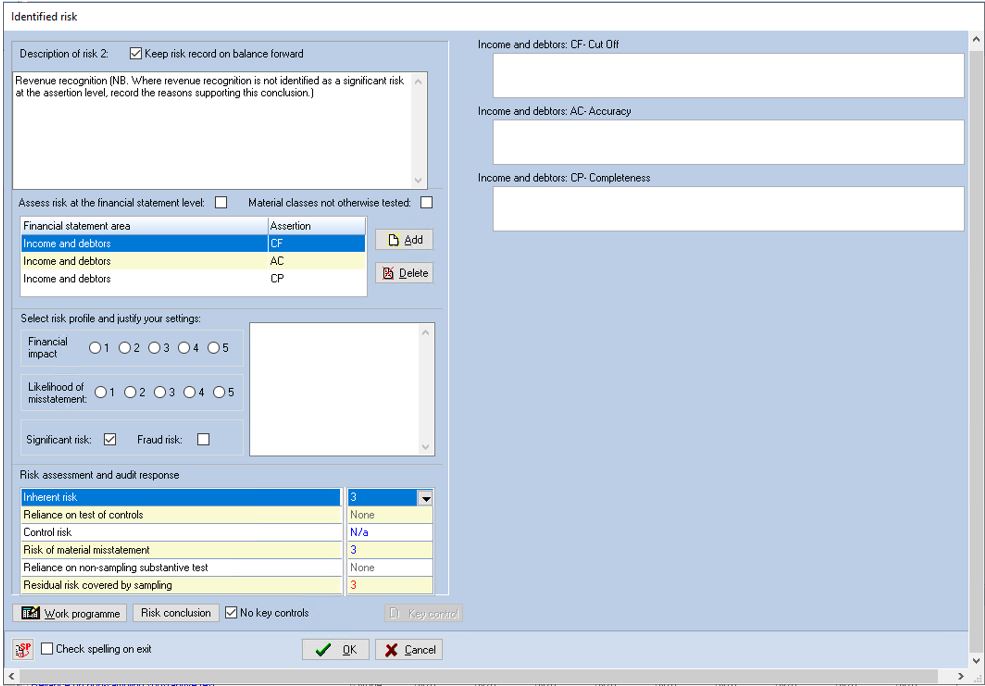Select Reliance on test of controls row
Image resolution: width=985 pixels, height=686 pixels.
pyautogui.click(x=181, y=514)
